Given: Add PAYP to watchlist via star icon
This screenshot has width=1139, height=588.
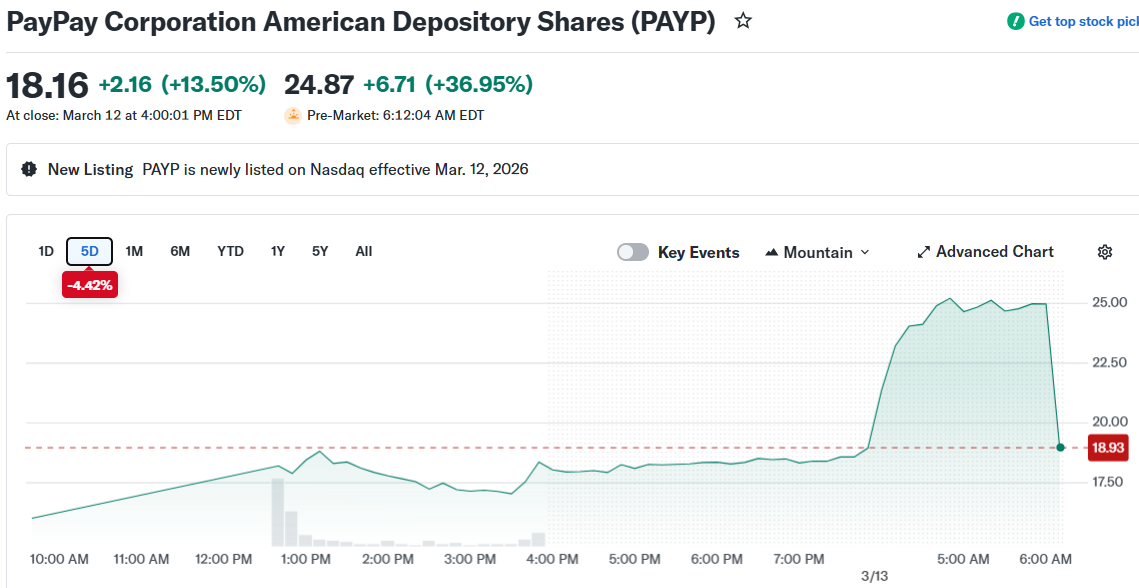Looking at the screenshot, I should pyautogui.click(x=743, y=20).
